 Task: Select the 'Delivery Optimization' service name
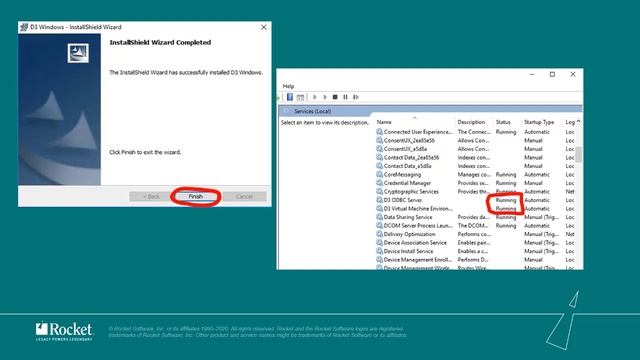409,234
